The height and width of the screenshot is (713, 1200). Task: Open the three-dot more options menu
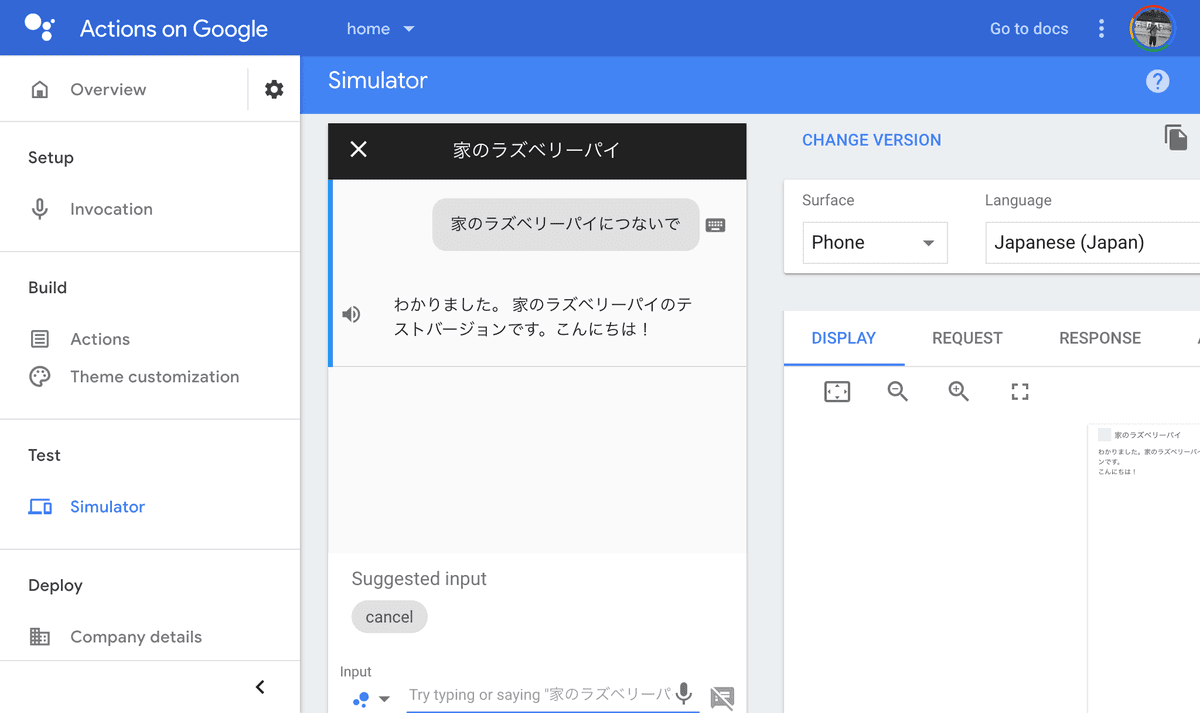(1101, 29)
